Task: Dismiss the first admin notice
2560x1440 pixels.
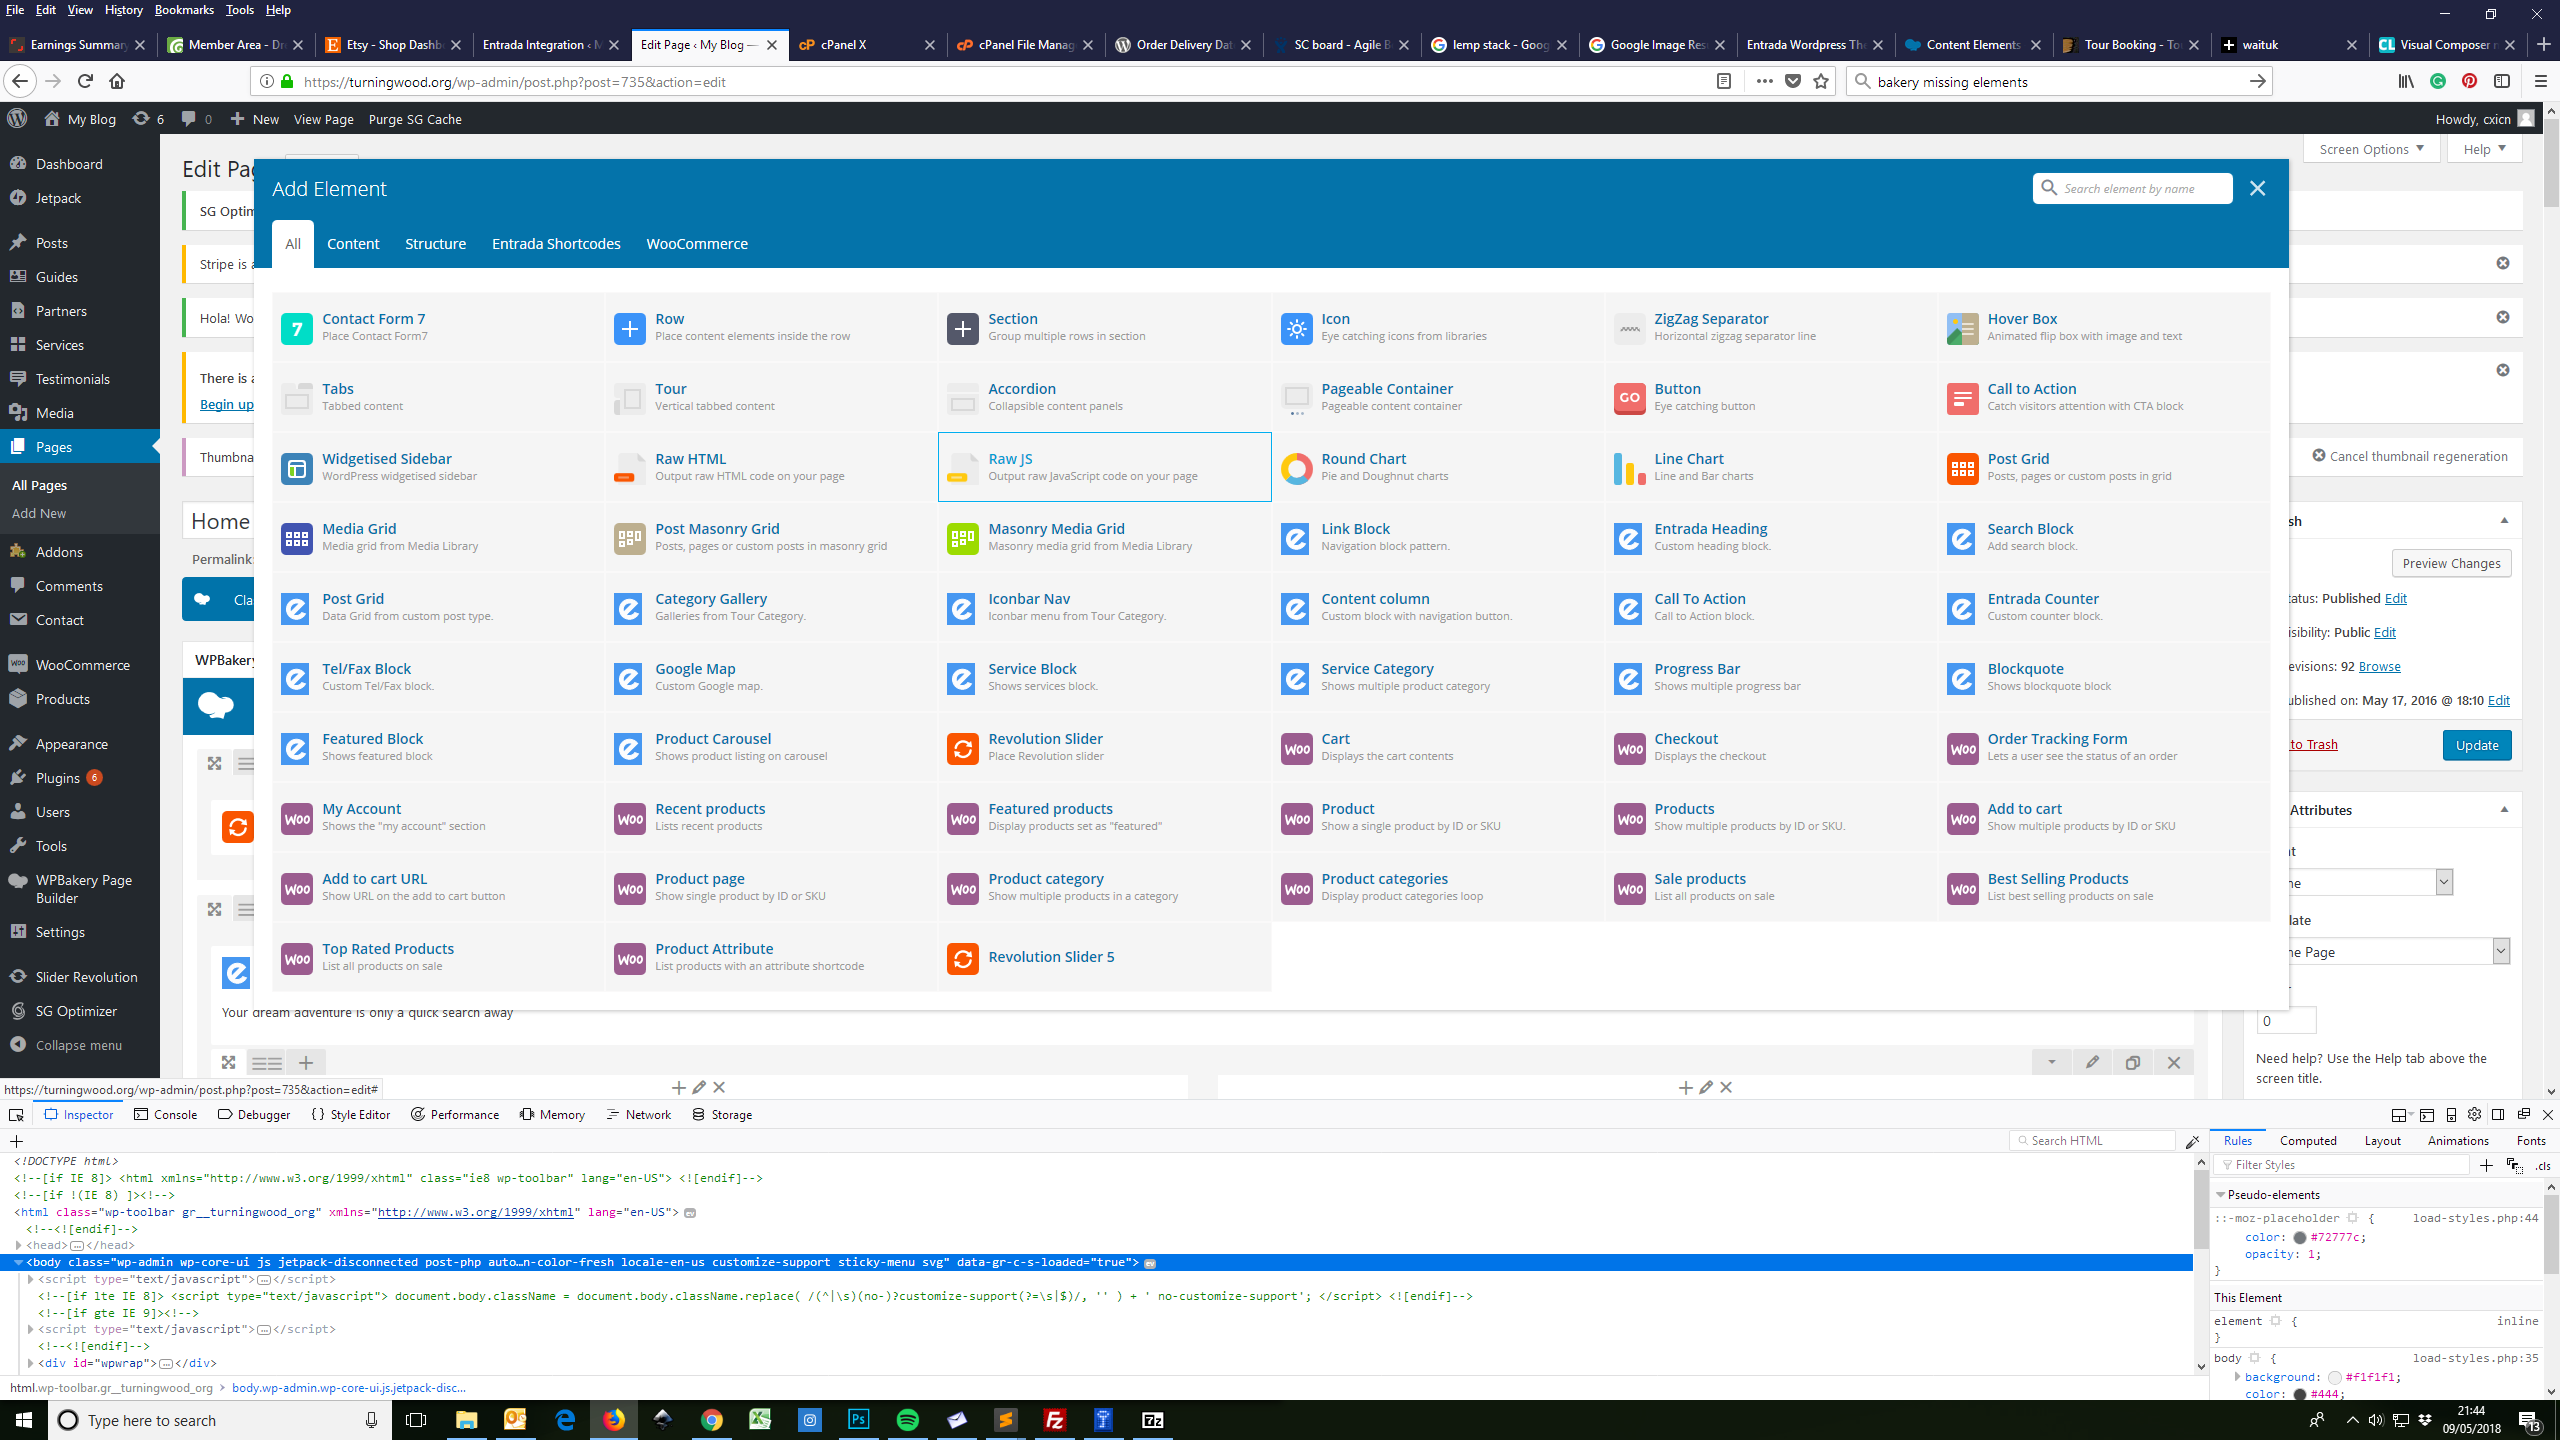Action: click(x=2503, y=263)
